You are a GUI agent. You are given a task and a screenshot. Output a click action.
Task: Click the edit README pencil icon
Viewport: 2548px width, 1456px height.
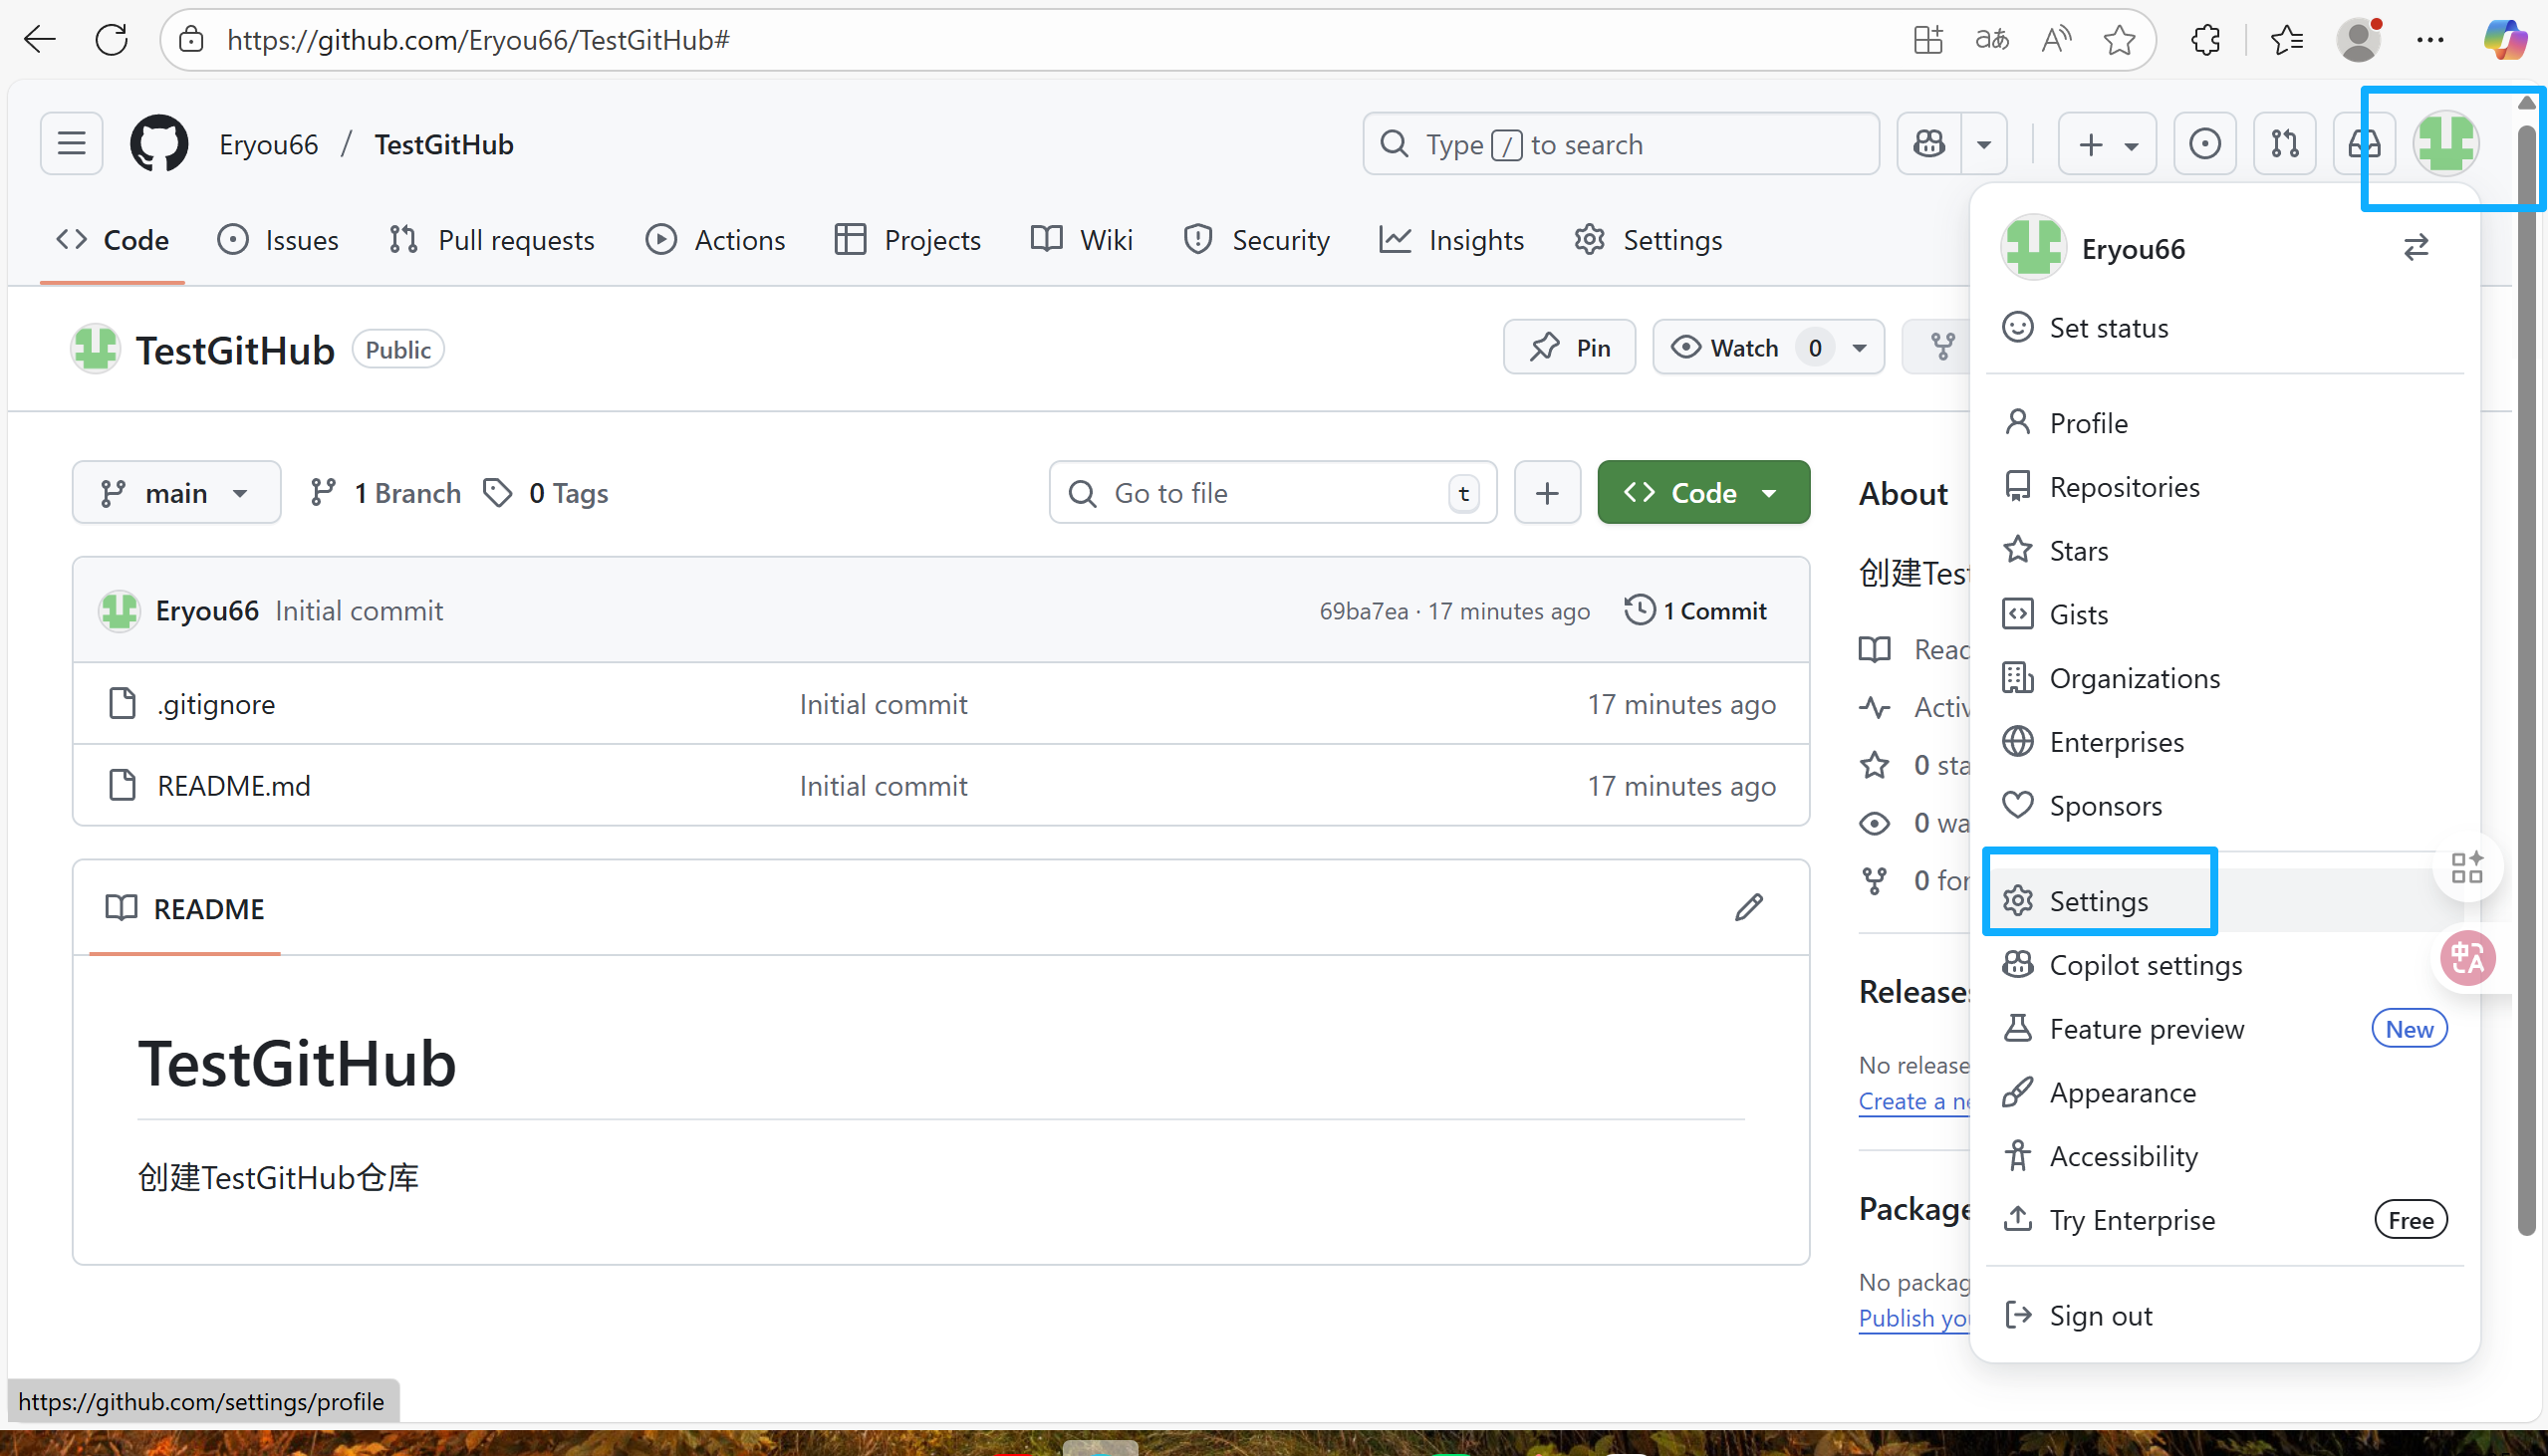[x=1748, y=908]
